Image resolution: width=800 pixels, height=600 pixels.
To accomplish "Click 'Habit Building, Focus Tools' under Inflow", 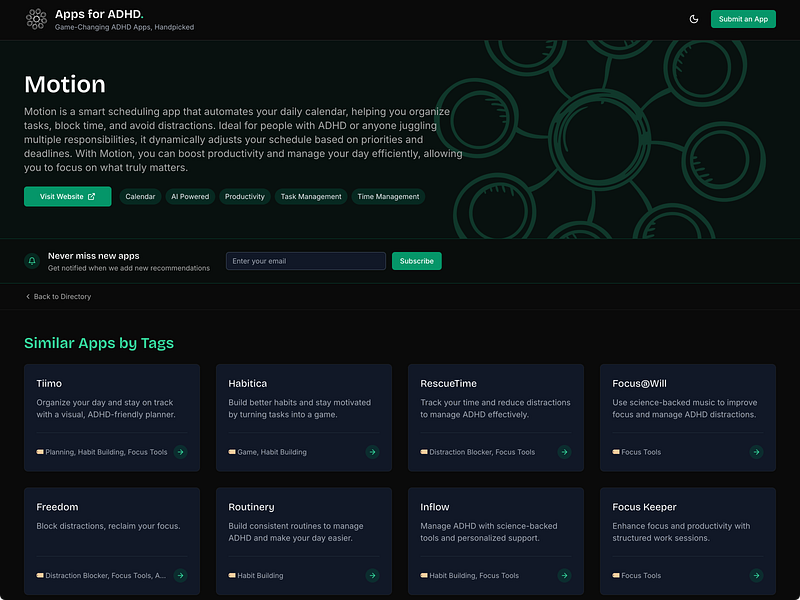I will [474, 576].
